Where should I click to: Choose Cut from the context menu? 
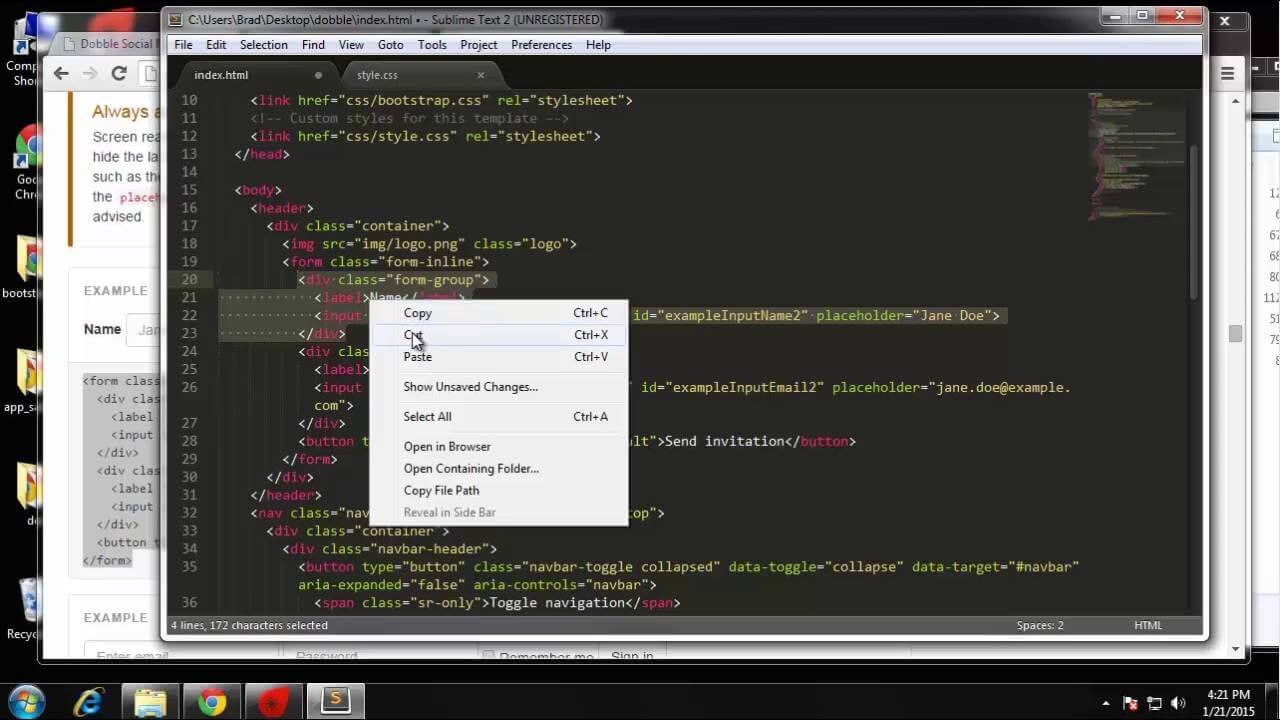(x=499, y=335)
